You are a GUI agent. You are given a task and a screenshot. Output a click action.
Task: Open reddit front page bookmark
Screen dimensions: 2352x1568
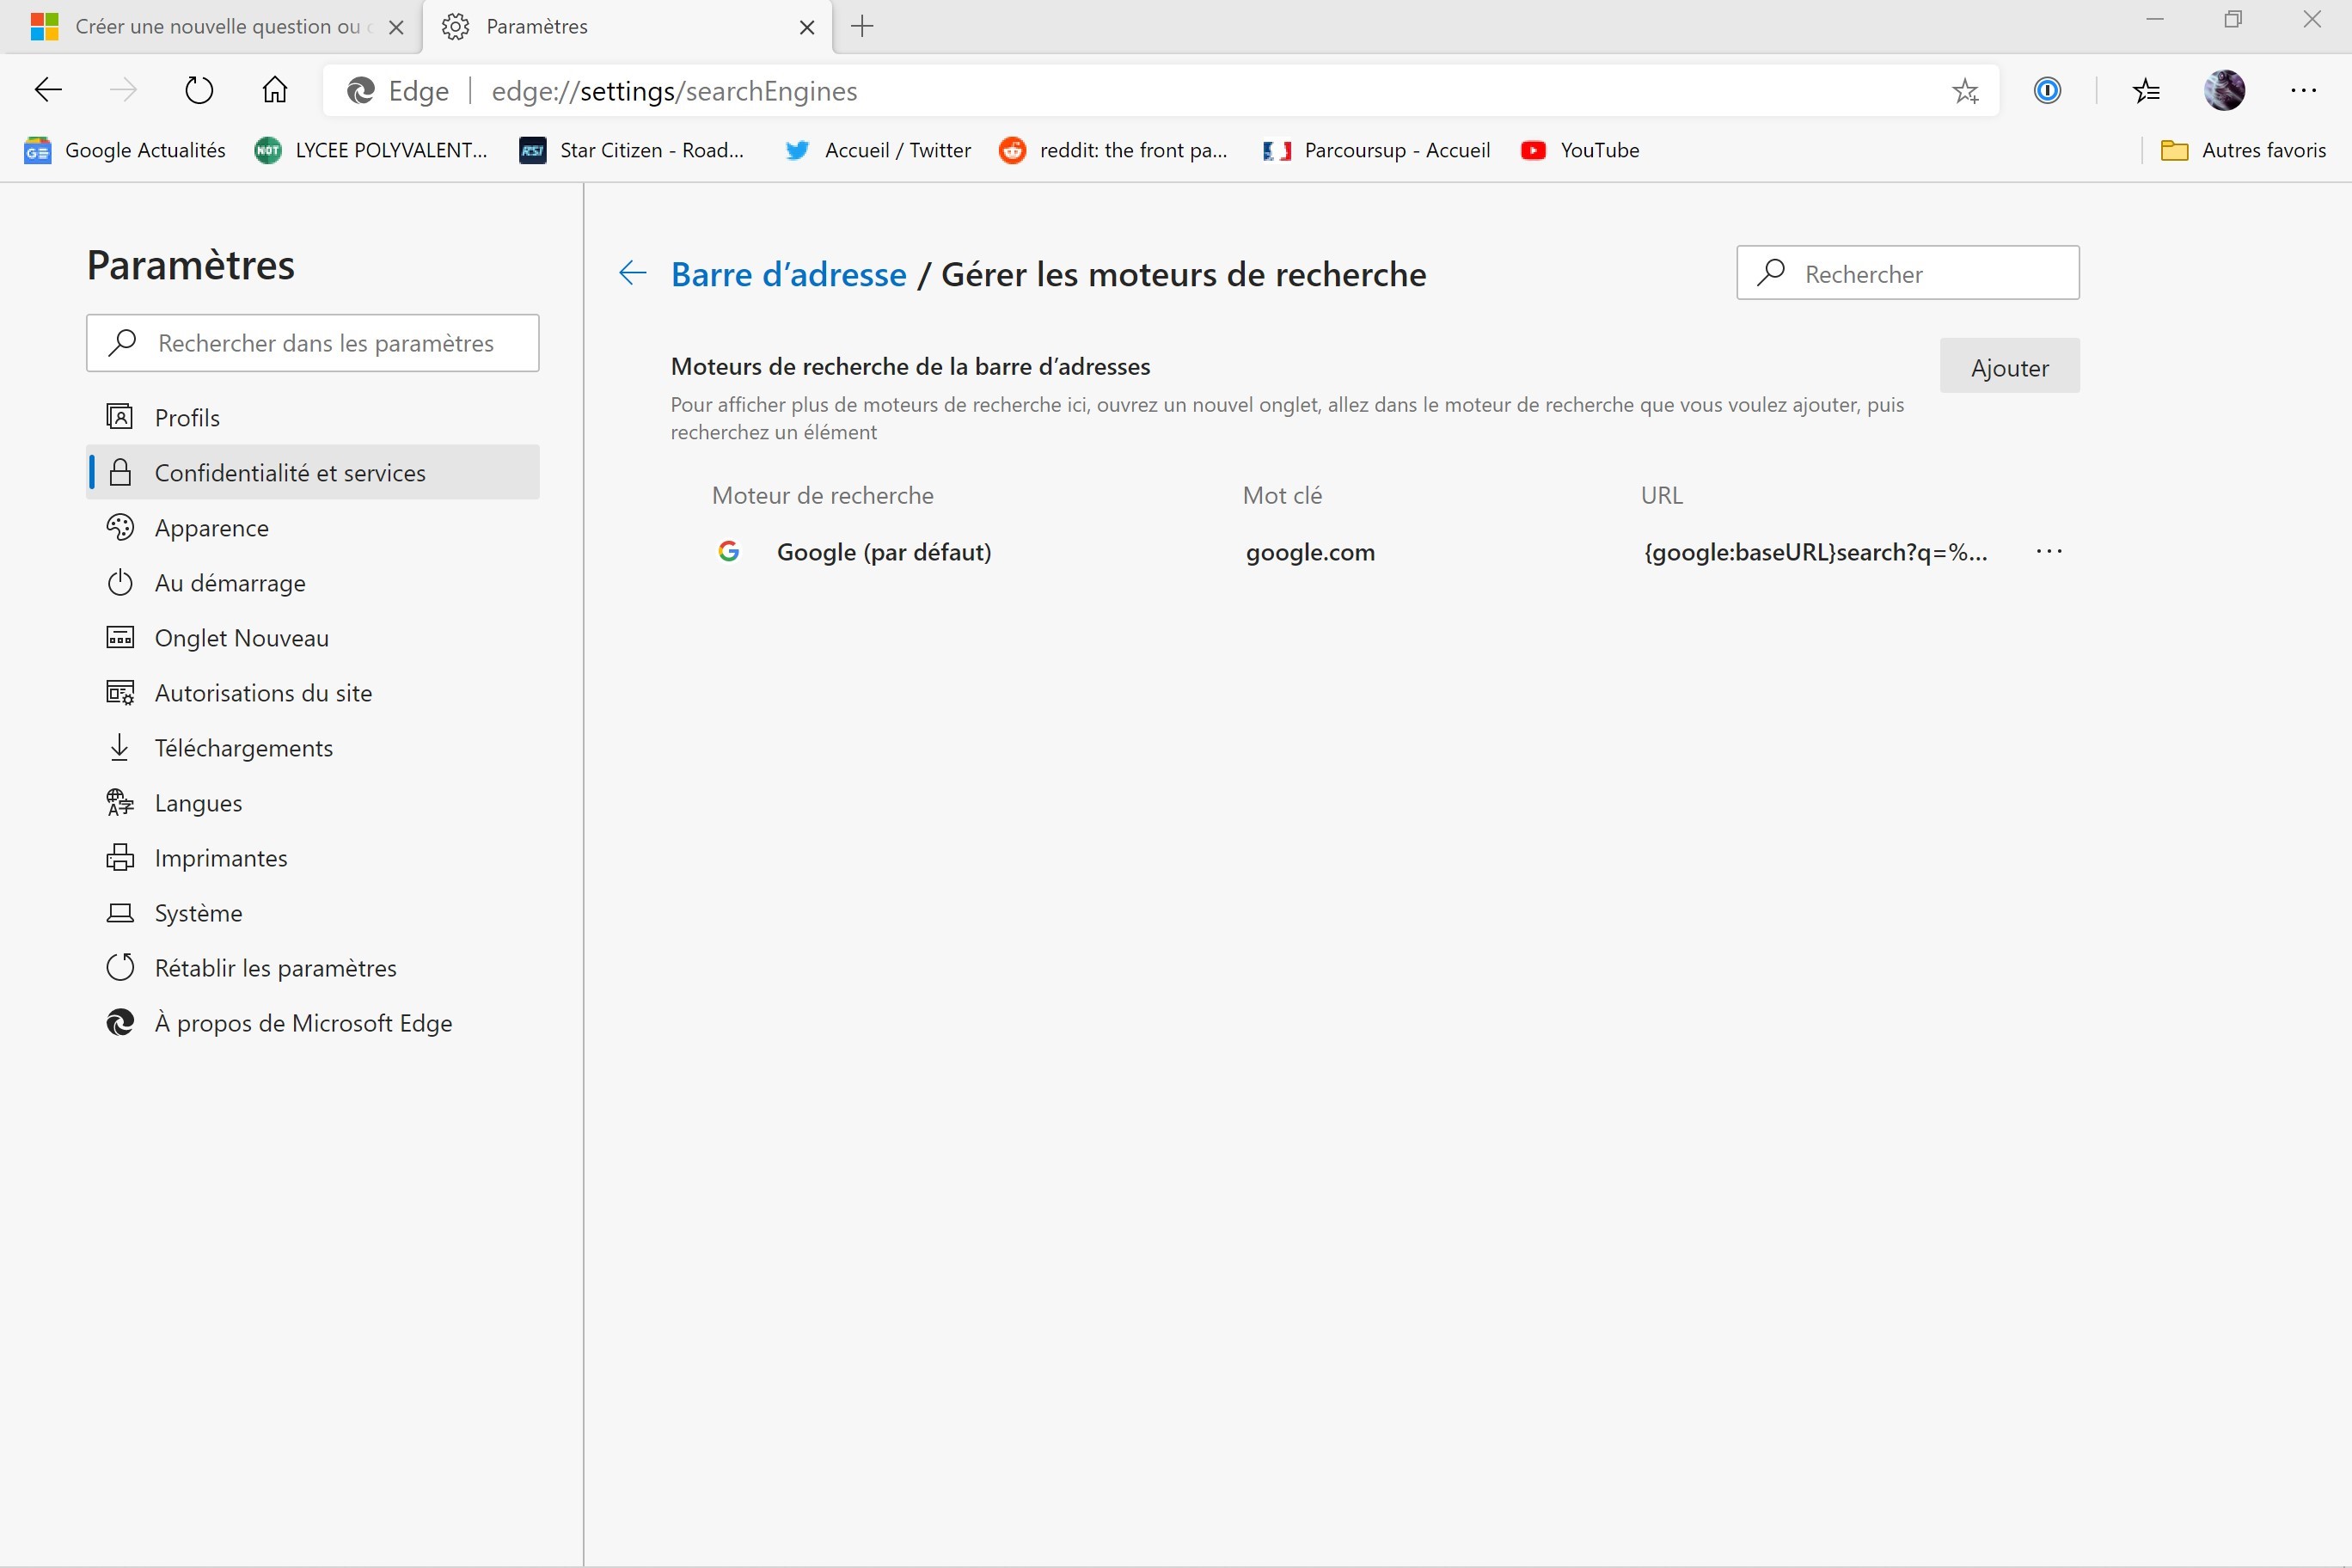(1113, 150)
